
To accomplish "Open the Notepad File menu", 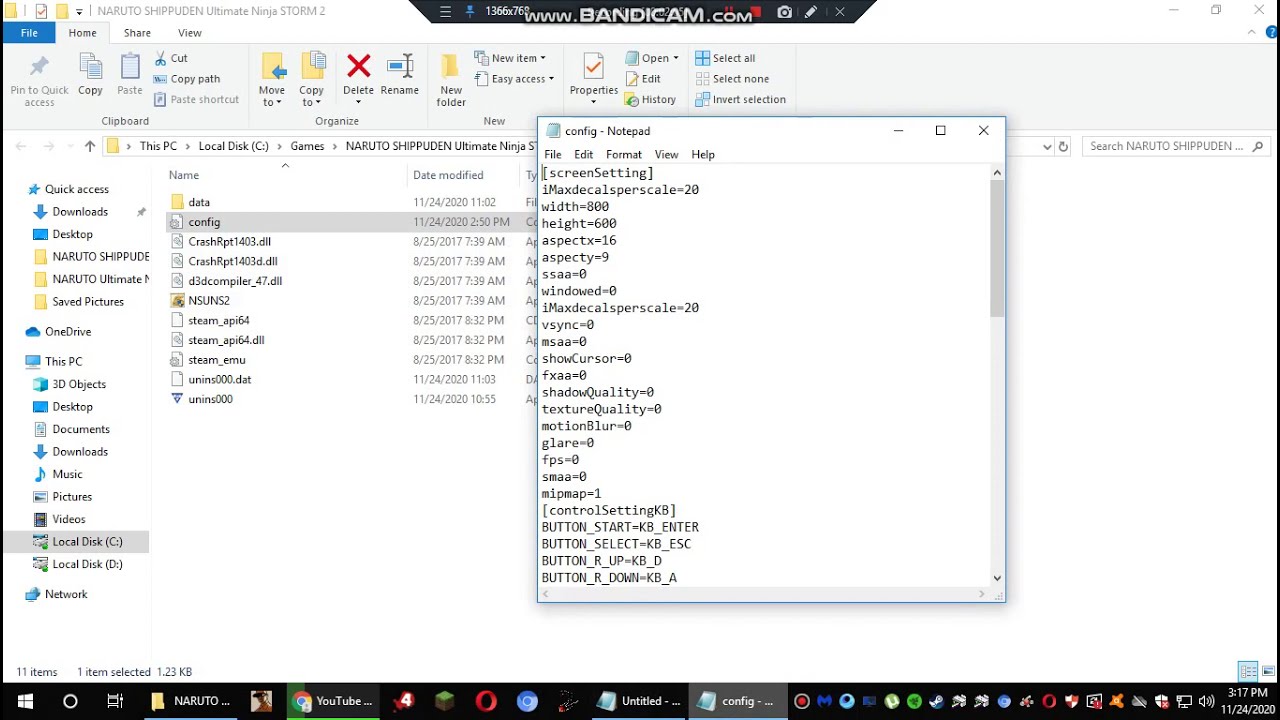I will (552, 154).
